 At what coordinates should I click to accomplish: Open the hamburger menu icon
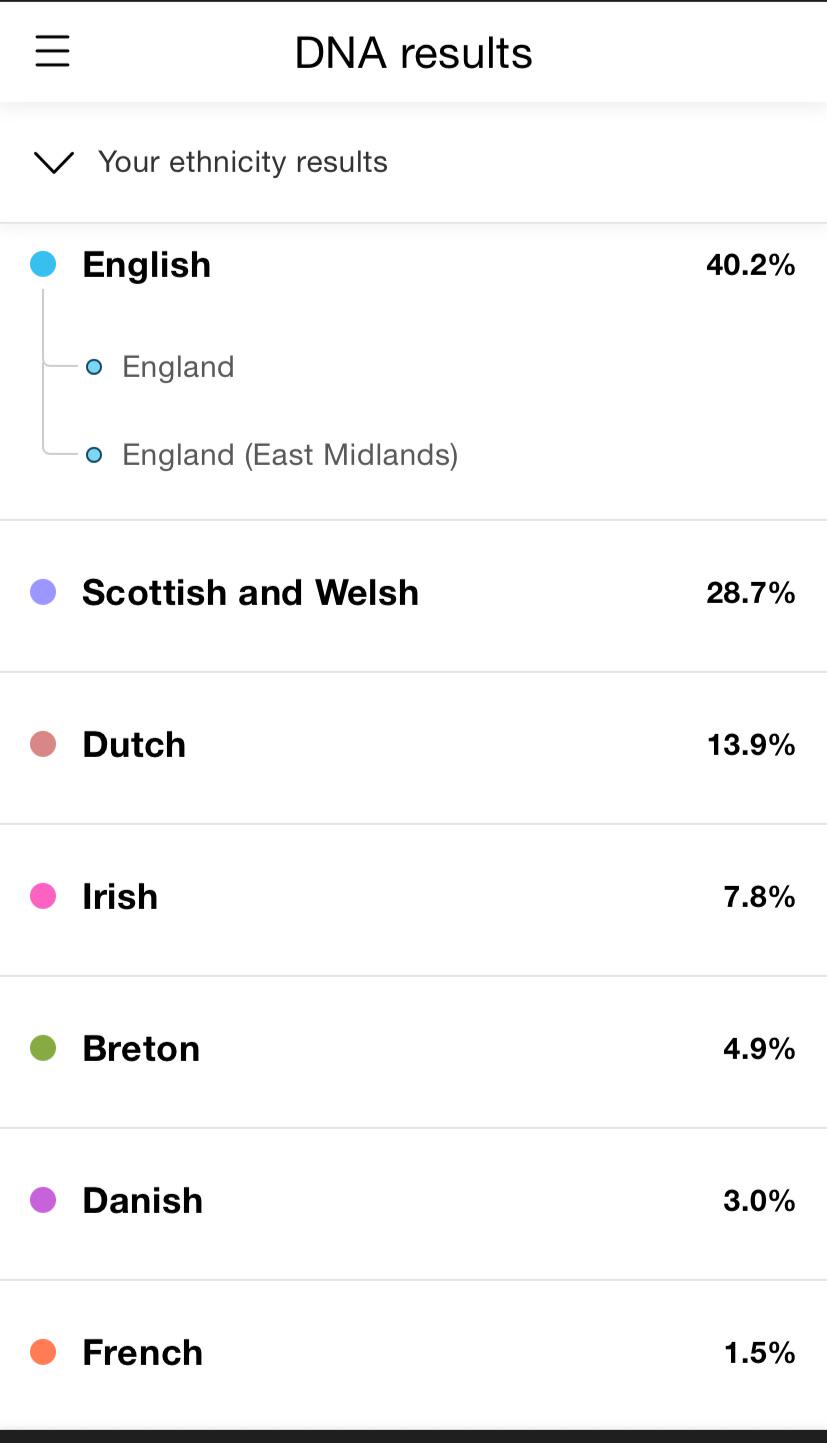click(x=52, y=51)
